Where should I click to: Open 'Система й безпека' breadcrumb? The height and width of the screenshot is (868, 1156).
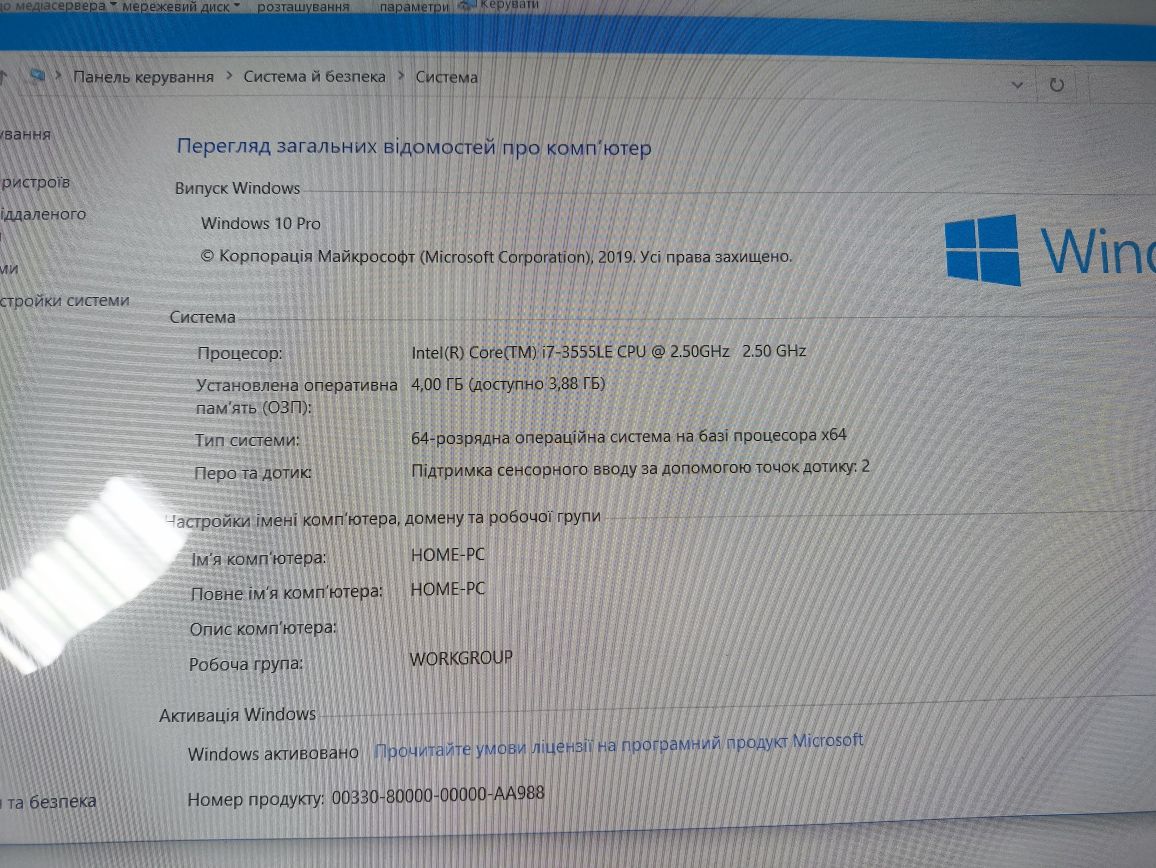coord(314,77)
